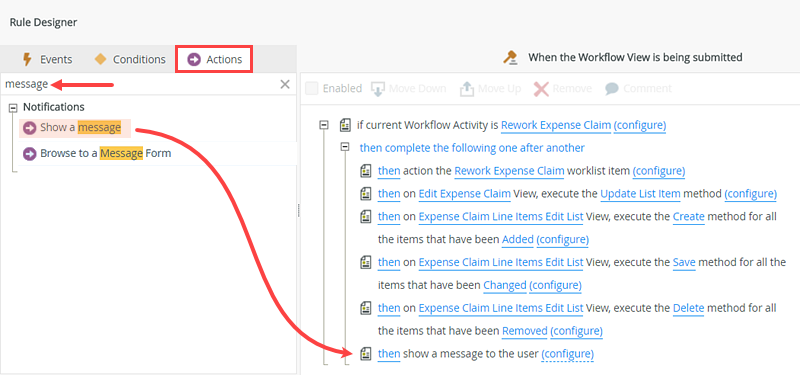Viewport: 800px width, 375px height.
Task: Open Expense Claim Line Items Edit List in Delete row
Action: pos(501,308)
